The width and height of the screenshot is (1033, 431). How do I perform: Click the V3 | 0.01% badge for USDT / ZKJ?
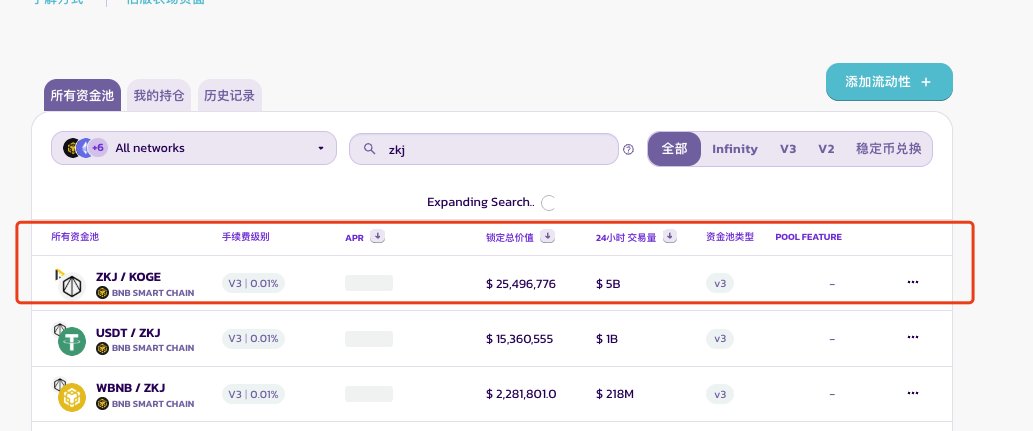coord(253,339)
